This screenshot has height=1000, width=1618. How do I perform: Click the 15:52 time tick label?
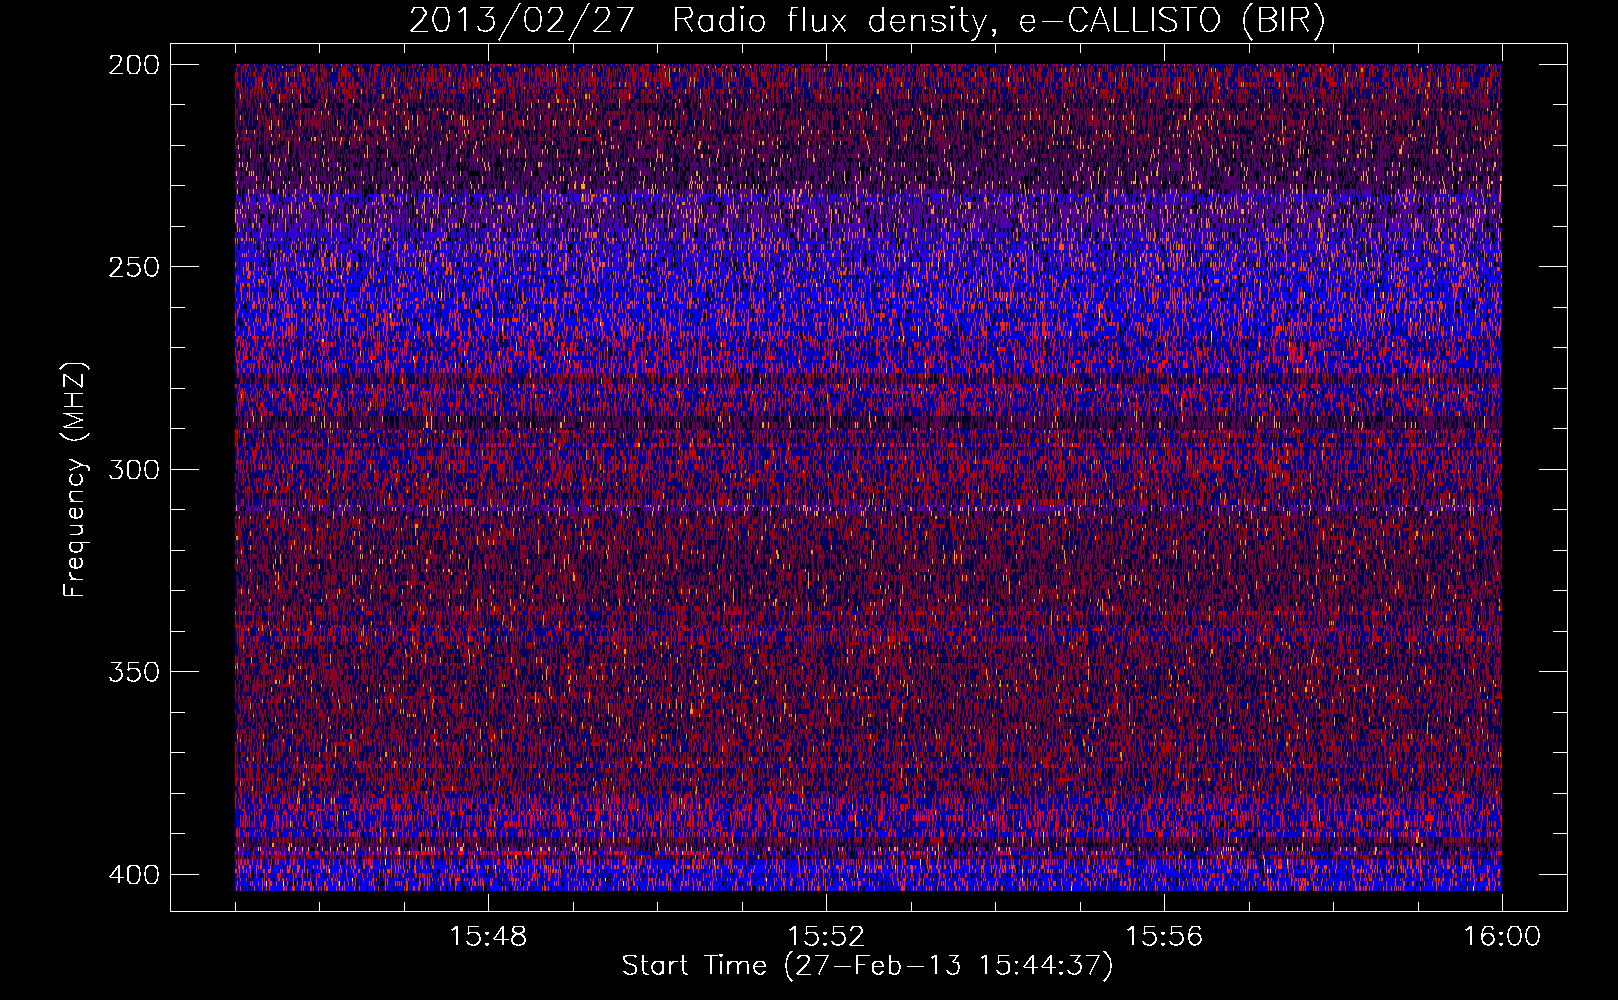point(826,937)
